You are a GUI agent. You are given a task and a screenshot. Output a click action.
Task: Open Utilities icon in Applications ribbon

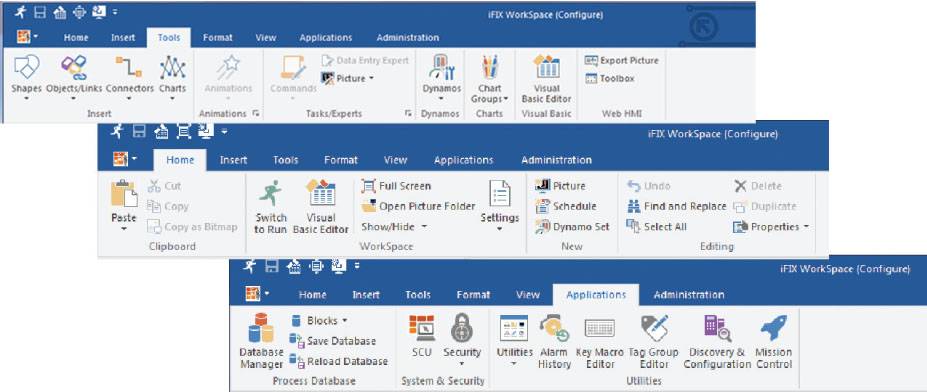tap(514, 339)
